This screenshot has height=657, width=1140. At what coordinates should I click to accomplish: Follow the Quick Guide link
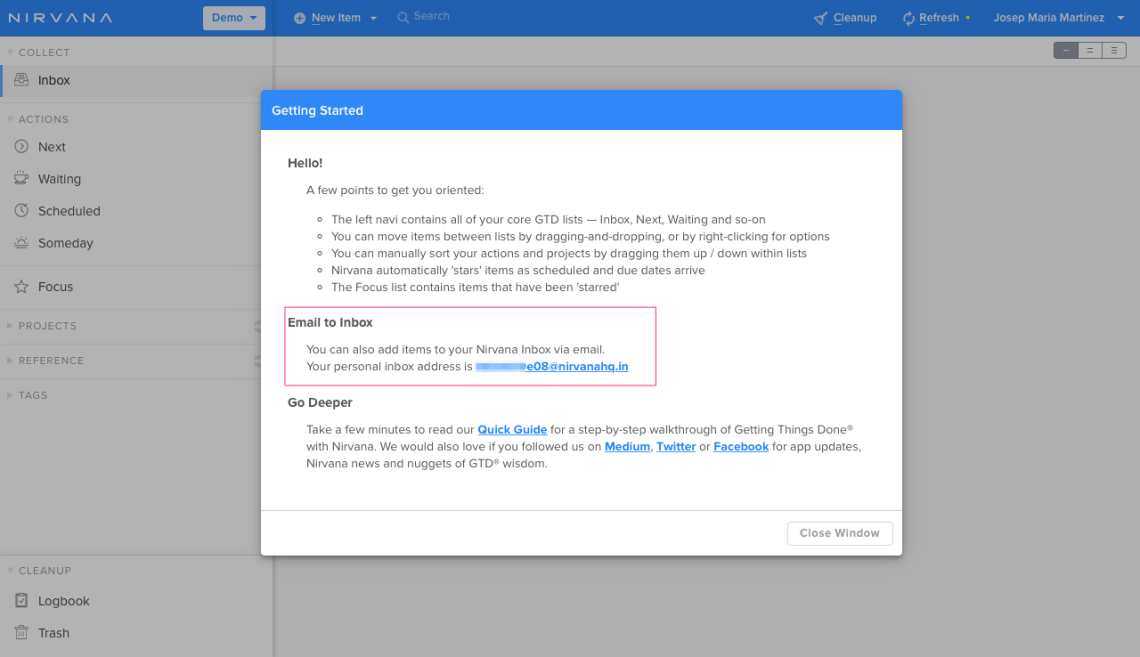(x=512, y=430)
